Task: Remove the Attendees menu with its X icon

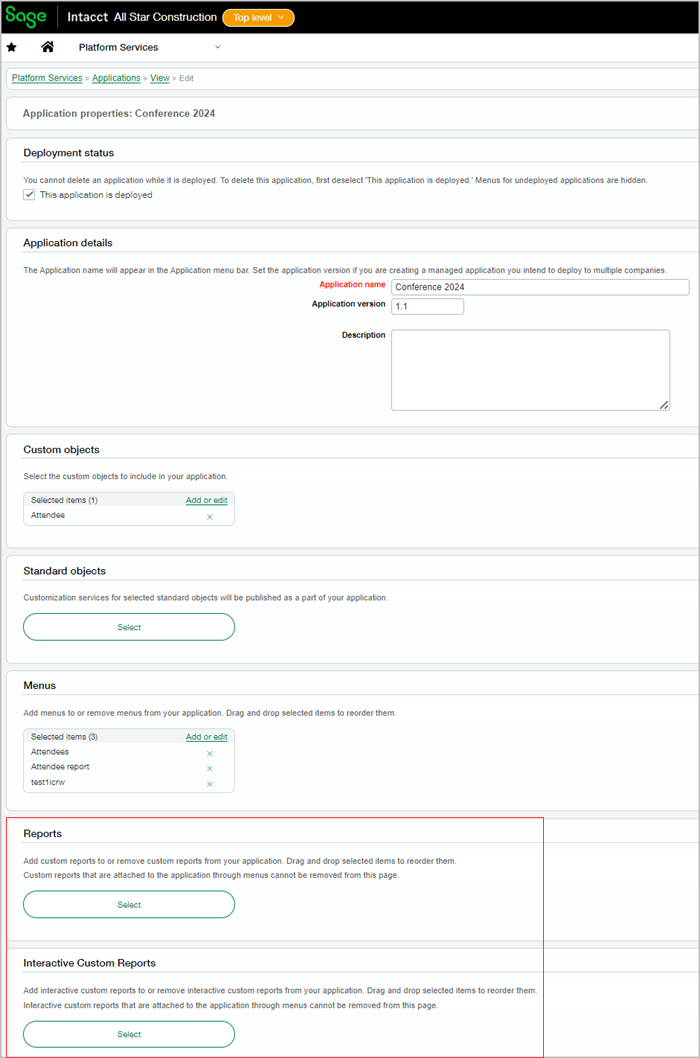Action: click(209, 752)
